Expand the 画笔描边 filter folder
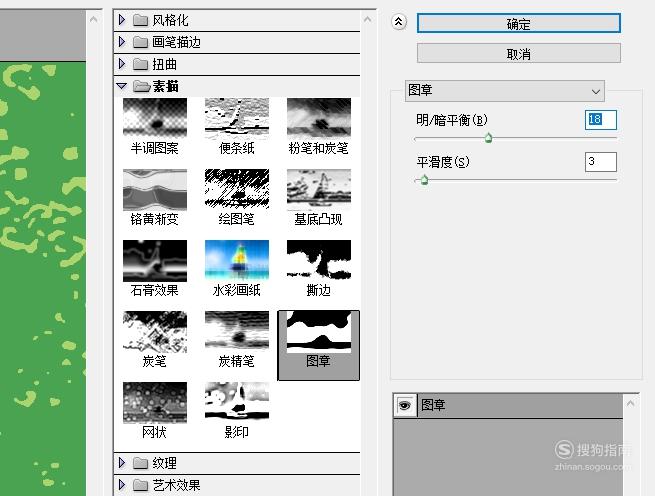Image resolution: width=655 pixels, height=496 pixels. coord(122,42)
